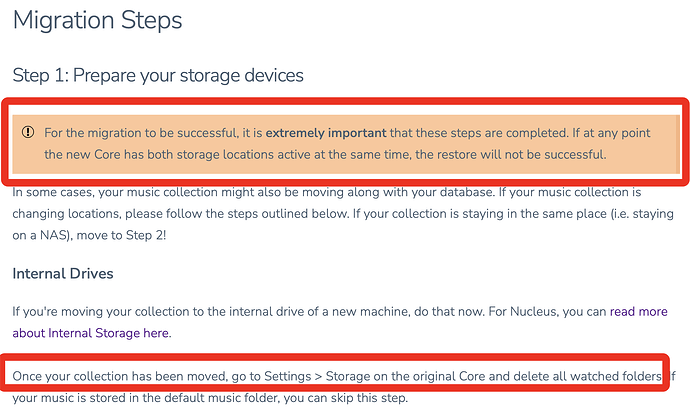Select the "Step 1: Prepare your storage devices" heading
Image resolution: width=690 pixels, height=416 pixels.
coord(157,75)
